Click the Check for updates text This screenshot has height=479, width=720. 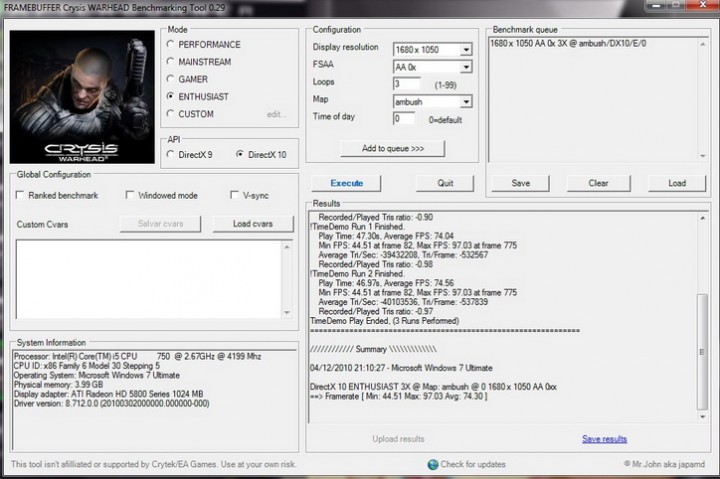(473, 464)
